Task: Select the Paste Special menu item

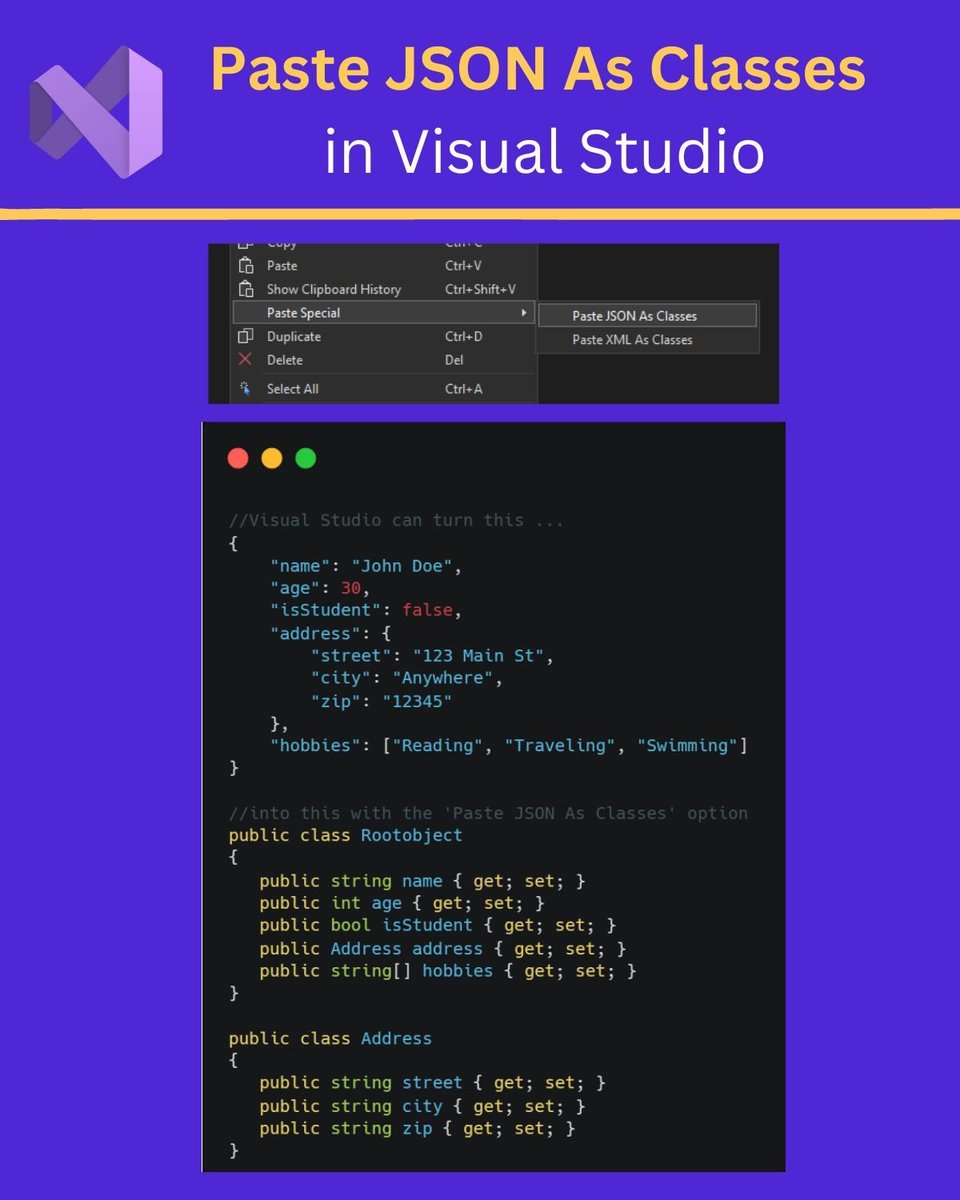Action: (x=384, y=313)
